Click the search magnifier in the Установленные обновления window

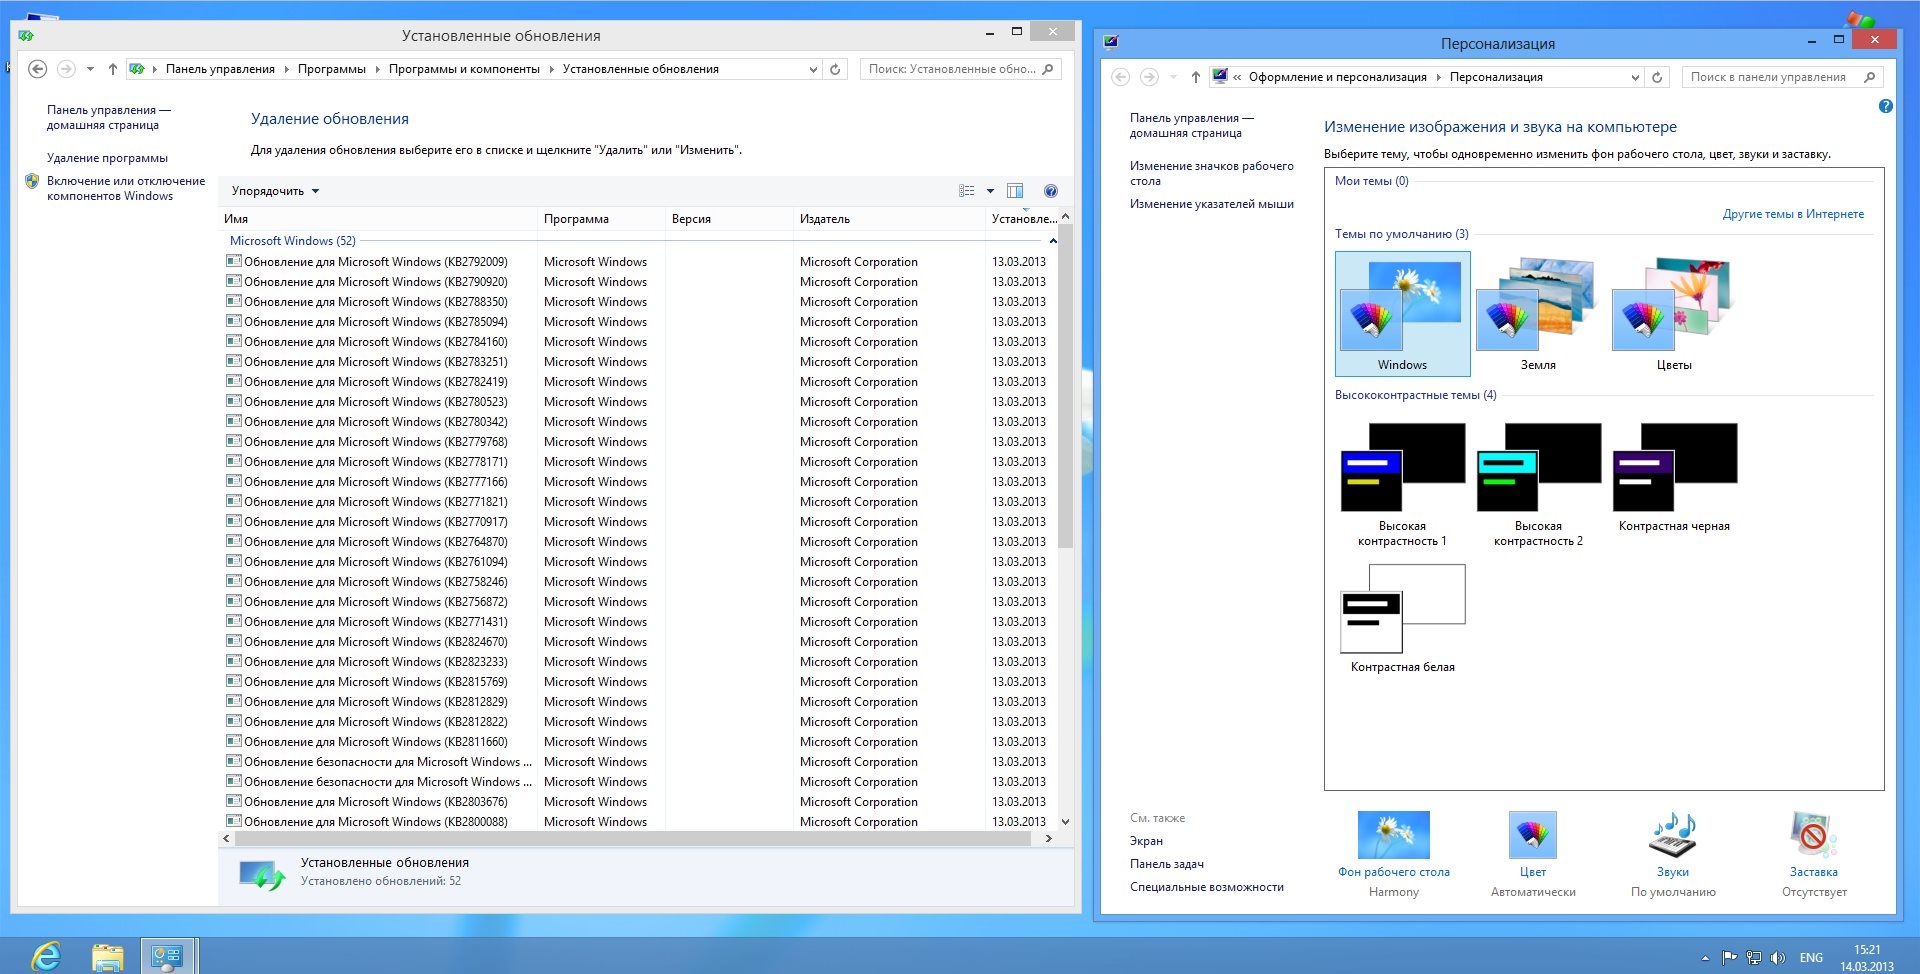pos(1047,69)
